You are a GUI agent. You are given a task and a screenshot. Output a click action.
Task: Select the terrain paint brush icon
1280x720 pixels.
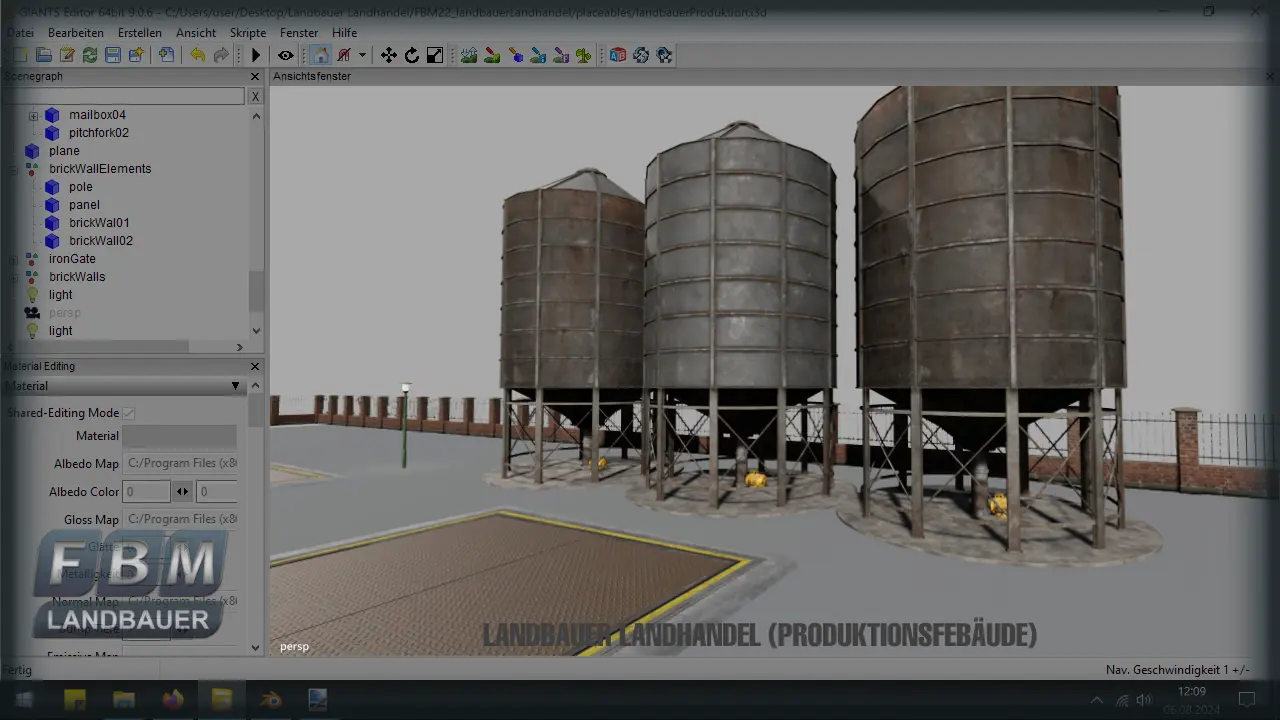pos(492,55)
